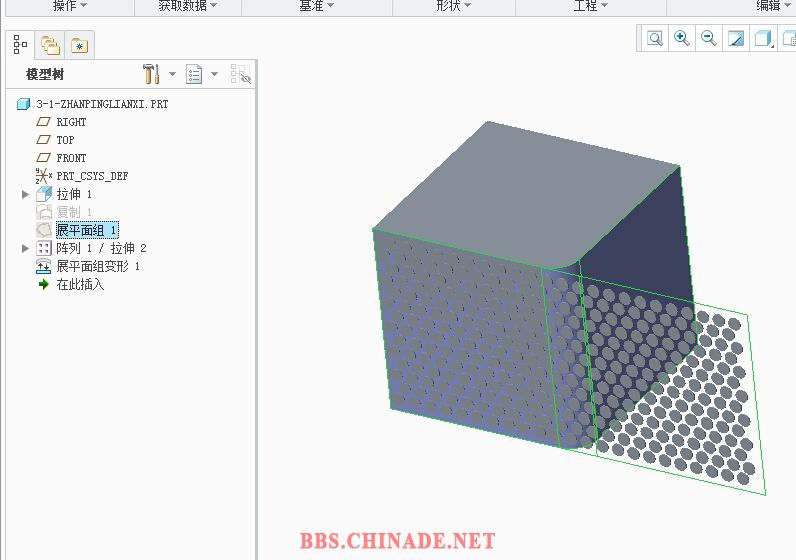Select the 展平面组变形 1 feature
Viewport: 796px width, 560px height.
[x=97, y=266]
